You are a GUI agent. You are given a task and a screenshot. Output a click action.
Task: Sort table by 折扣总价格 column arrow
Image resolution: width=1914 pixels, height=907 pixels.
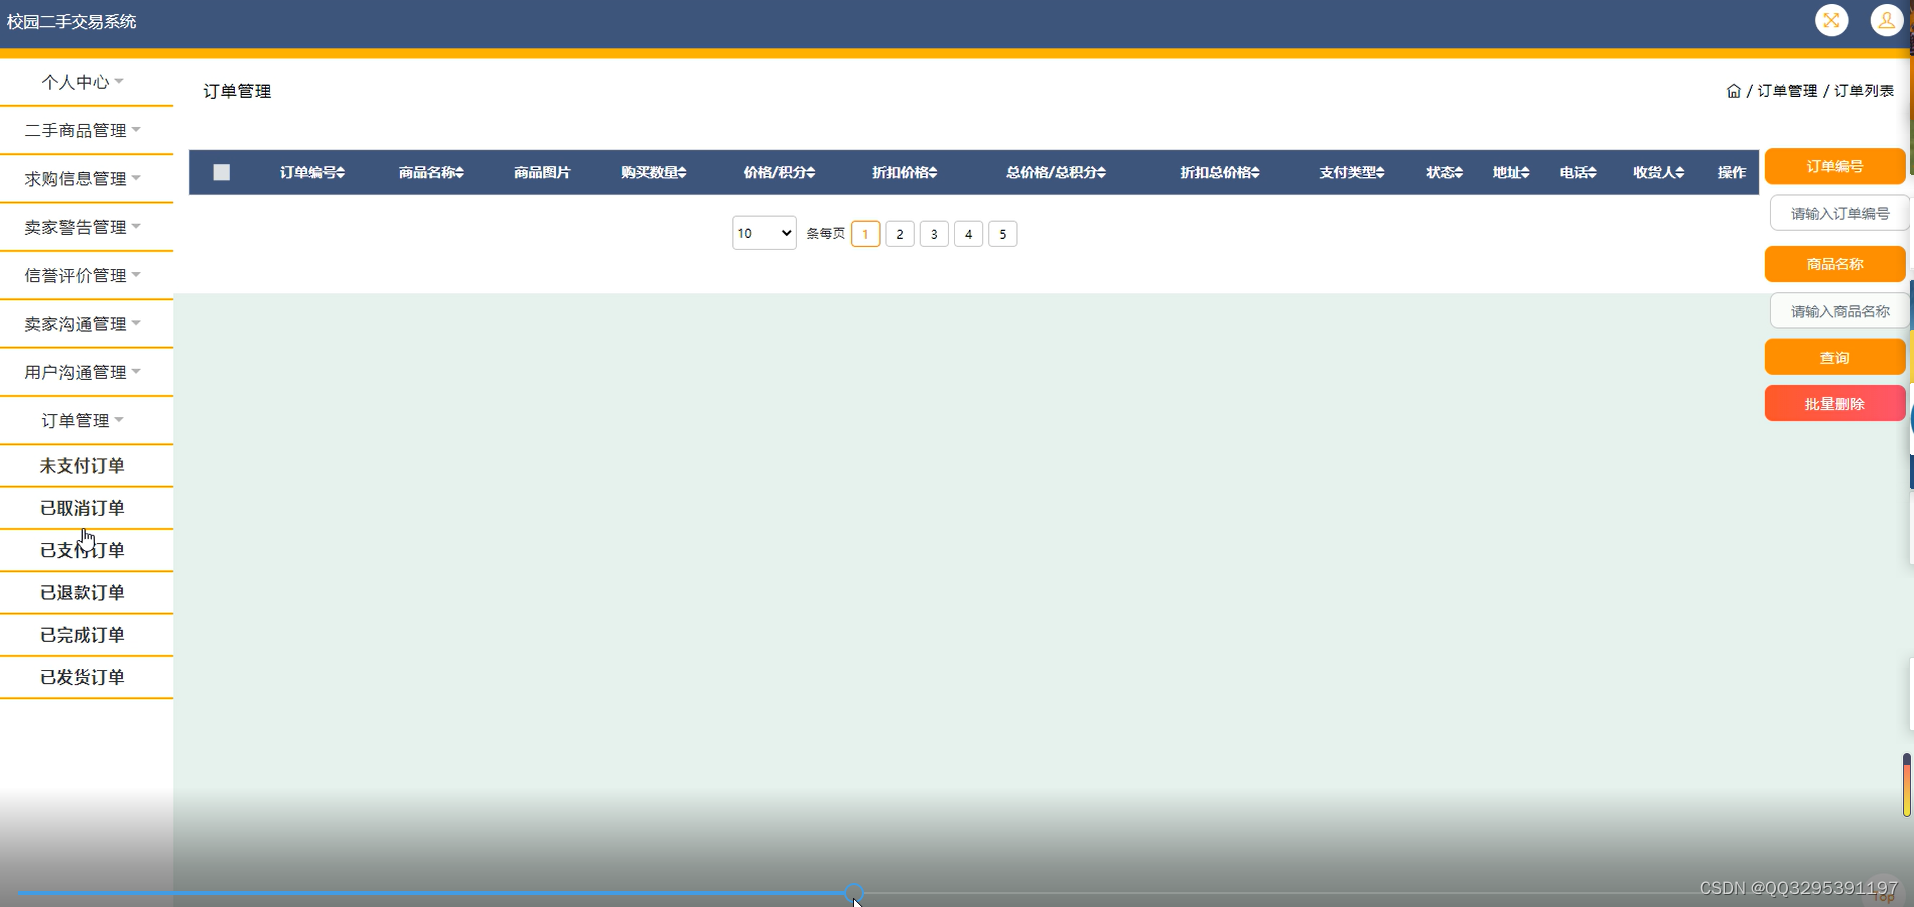click(1255, 173)
